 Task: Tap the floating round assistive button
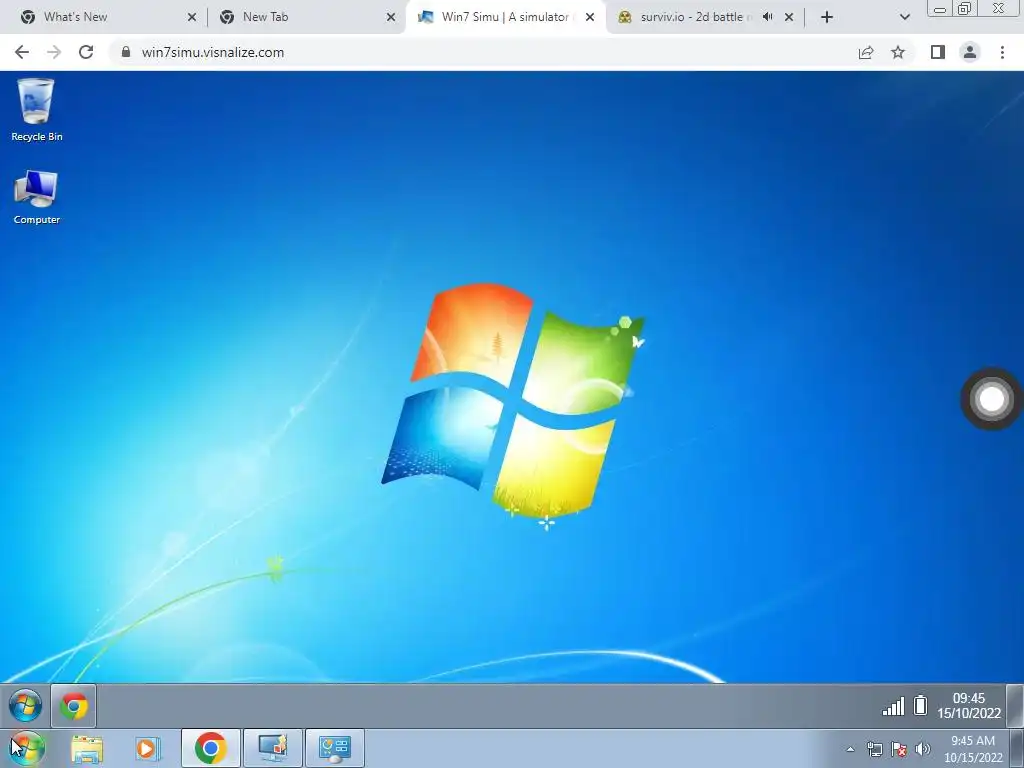pos(991,399)
